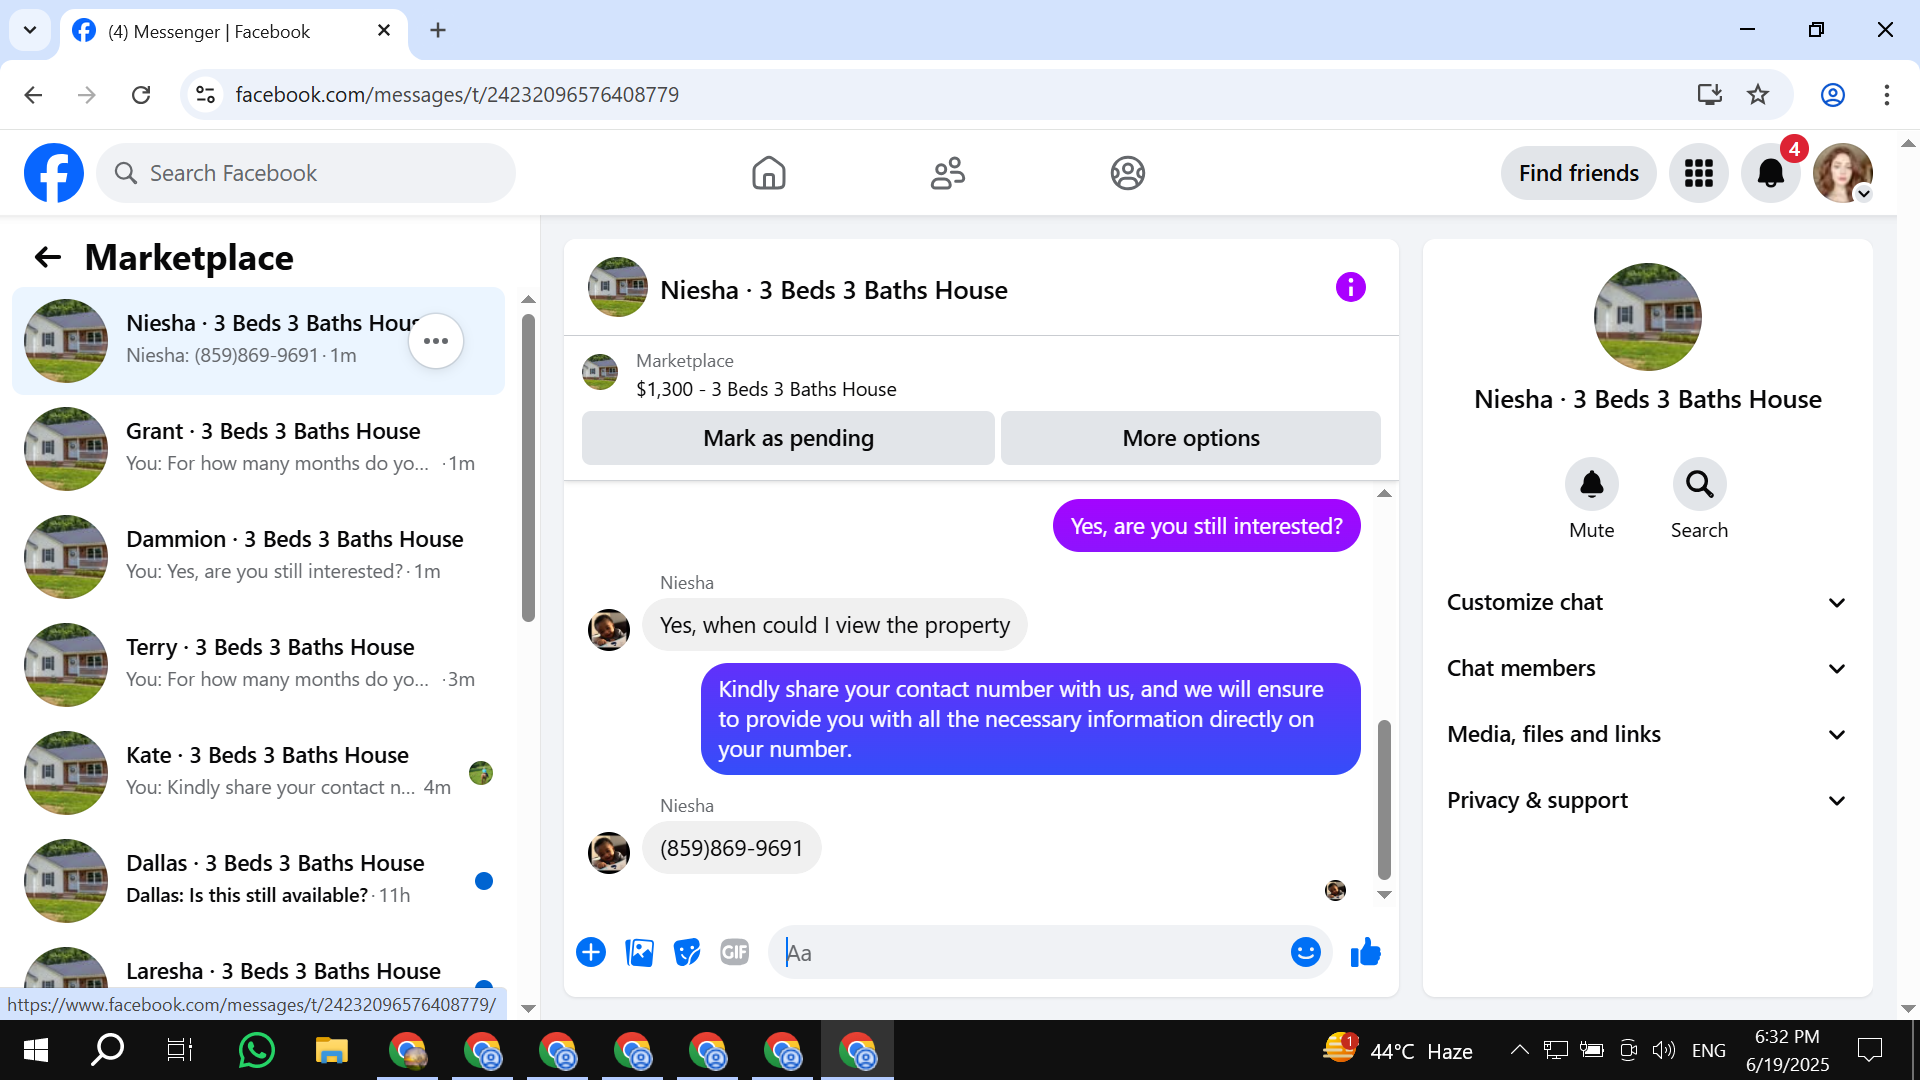The image size is (1920, 1080).
Task: Open the options menu on Niesha's conversation
Action: [436, 341]
